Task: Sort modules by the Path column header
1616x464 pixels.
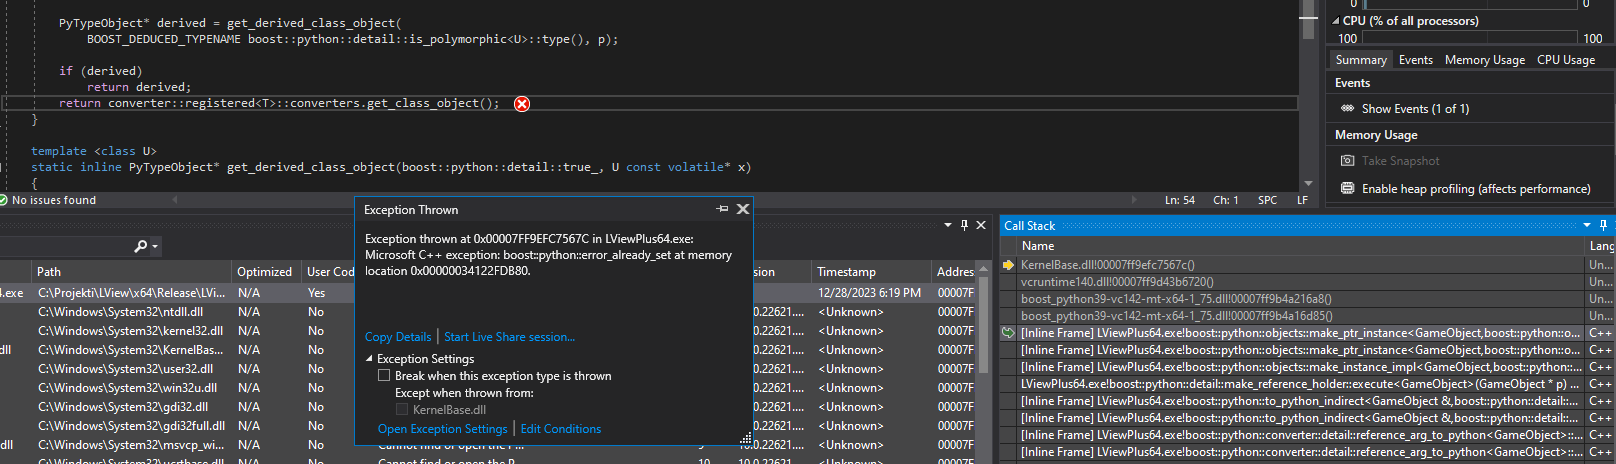Action: (131, 271)
